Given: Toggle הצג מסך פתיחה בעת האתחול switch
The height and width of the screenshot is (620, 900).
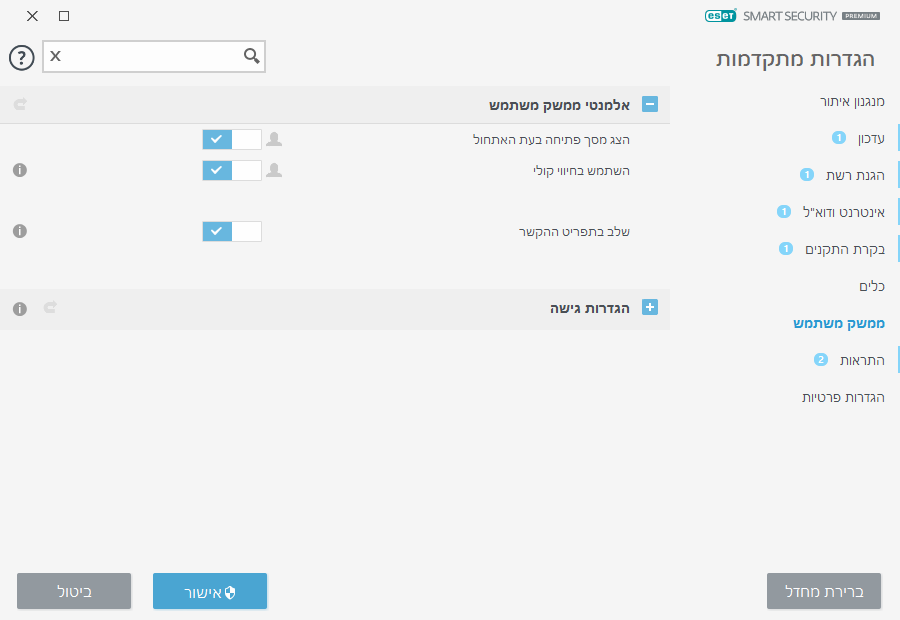Looking at the screenshot, I should click(x=232, y=140).
